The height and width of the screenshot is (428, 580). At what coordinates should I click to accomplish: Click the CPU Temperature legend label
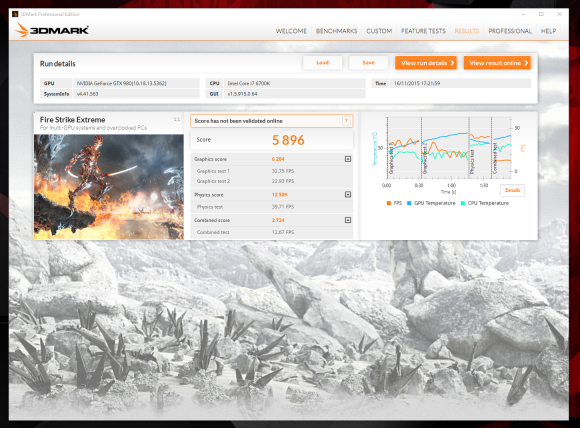click(x=488, y=203)
